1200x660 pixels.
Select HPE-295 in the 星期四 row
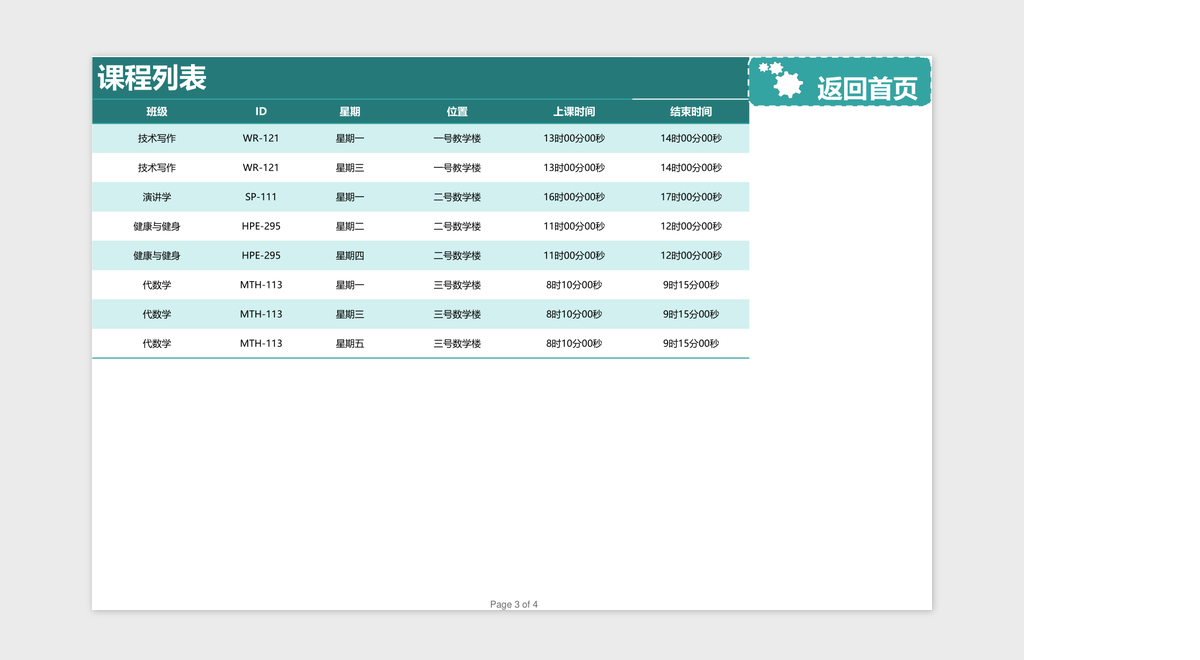pyautogui.click(x=261, y=255)
